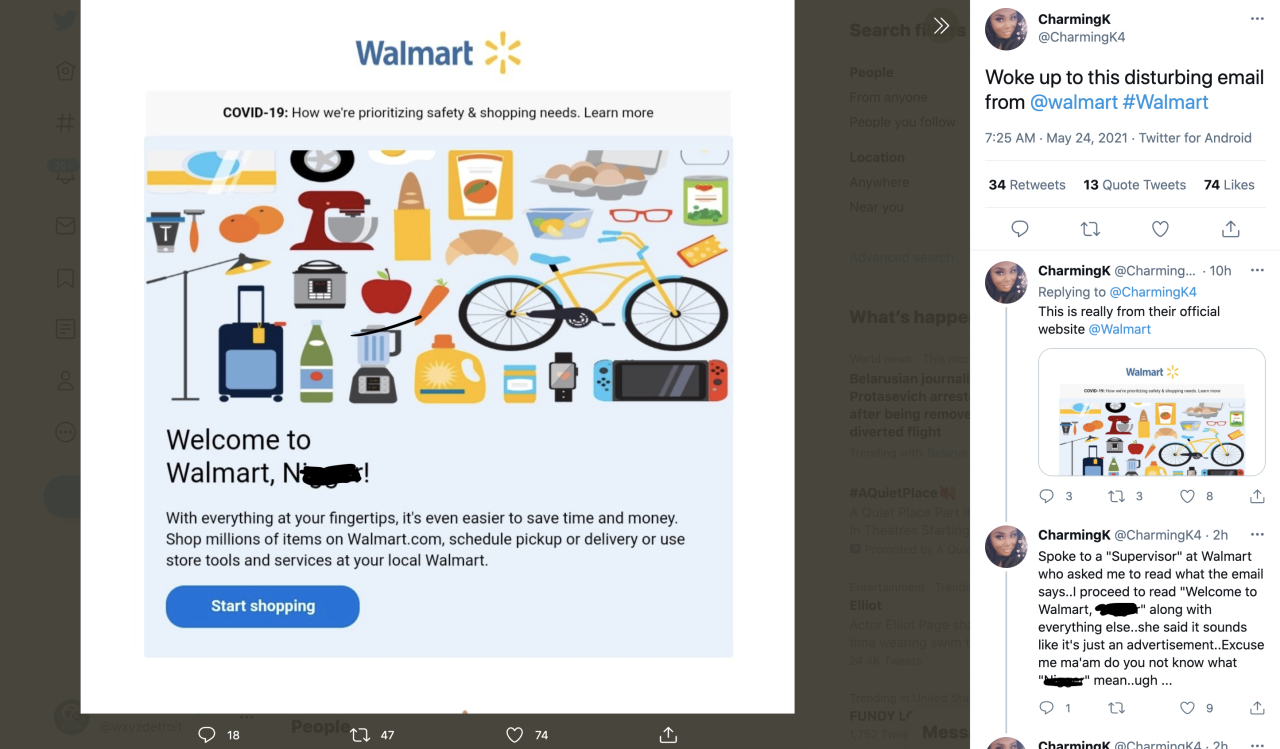Share the main tweet in side panel
The height and width of the screenshot is (749, 1280).
(1231, 229)
